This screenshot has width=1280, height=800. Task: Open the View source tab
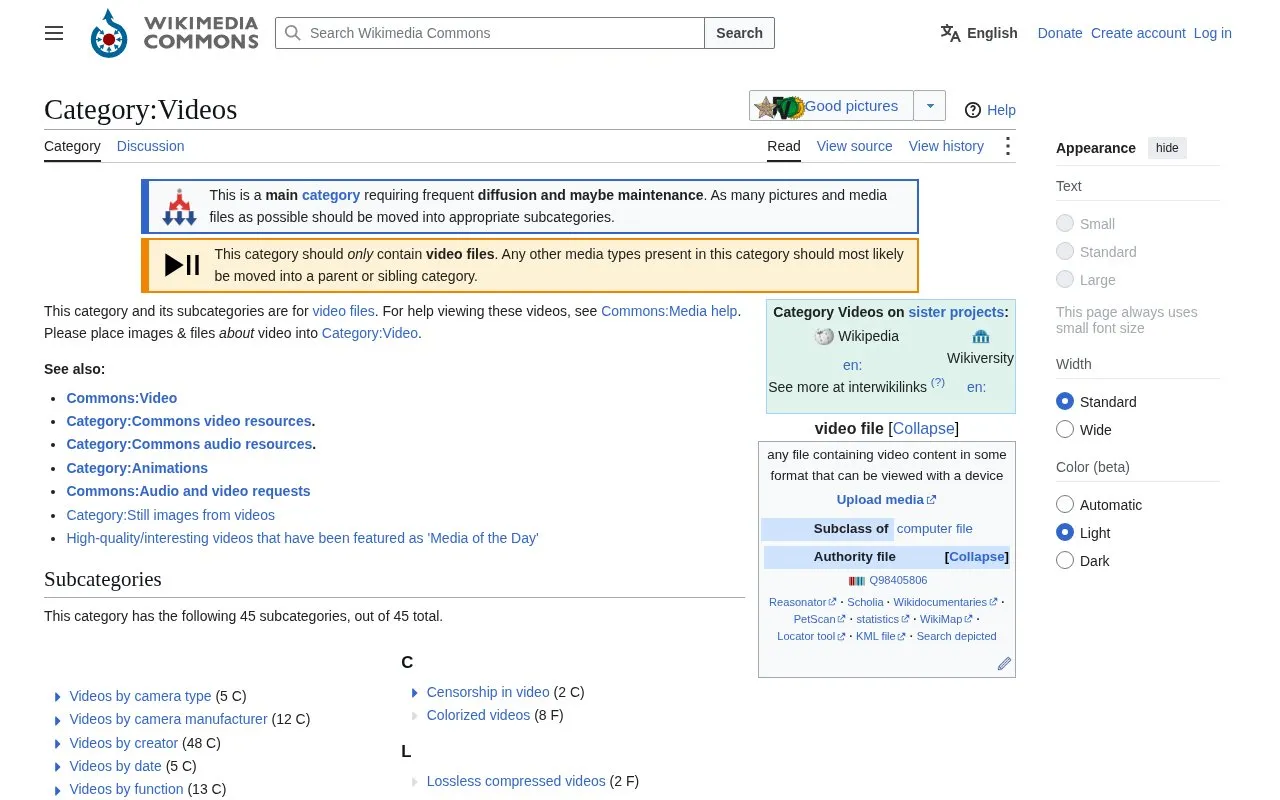854,146
